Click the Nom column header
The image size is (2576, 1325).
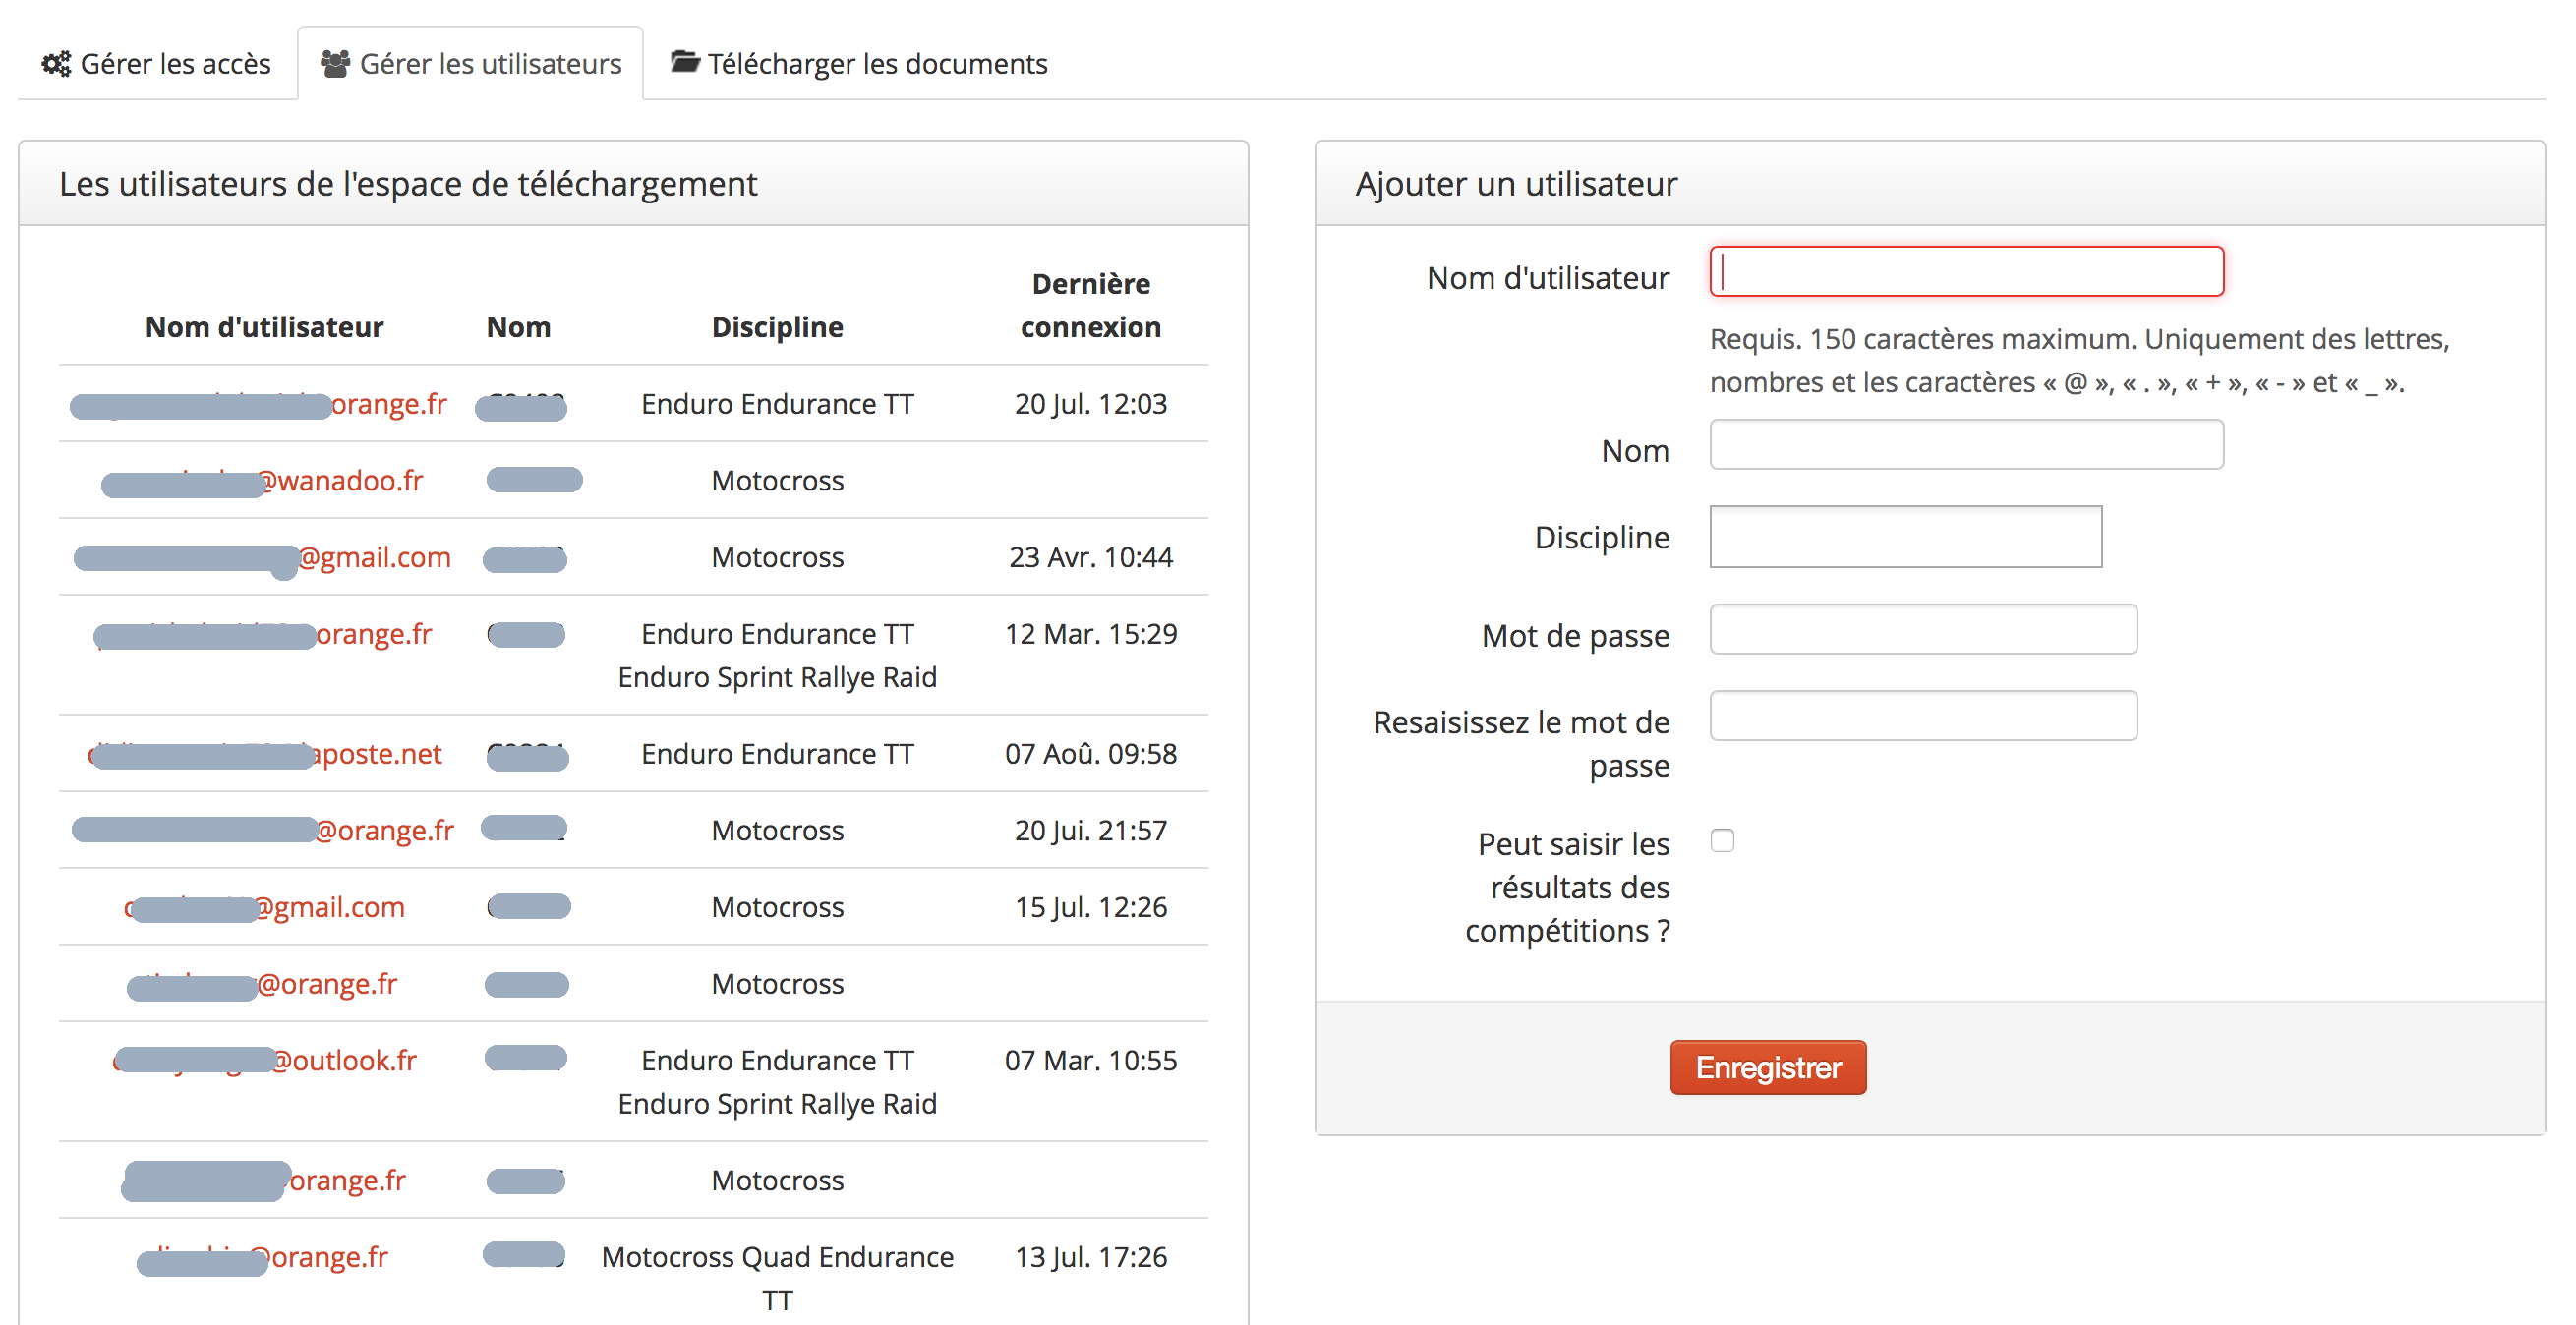pyautogui.click(x=518, y=328)
